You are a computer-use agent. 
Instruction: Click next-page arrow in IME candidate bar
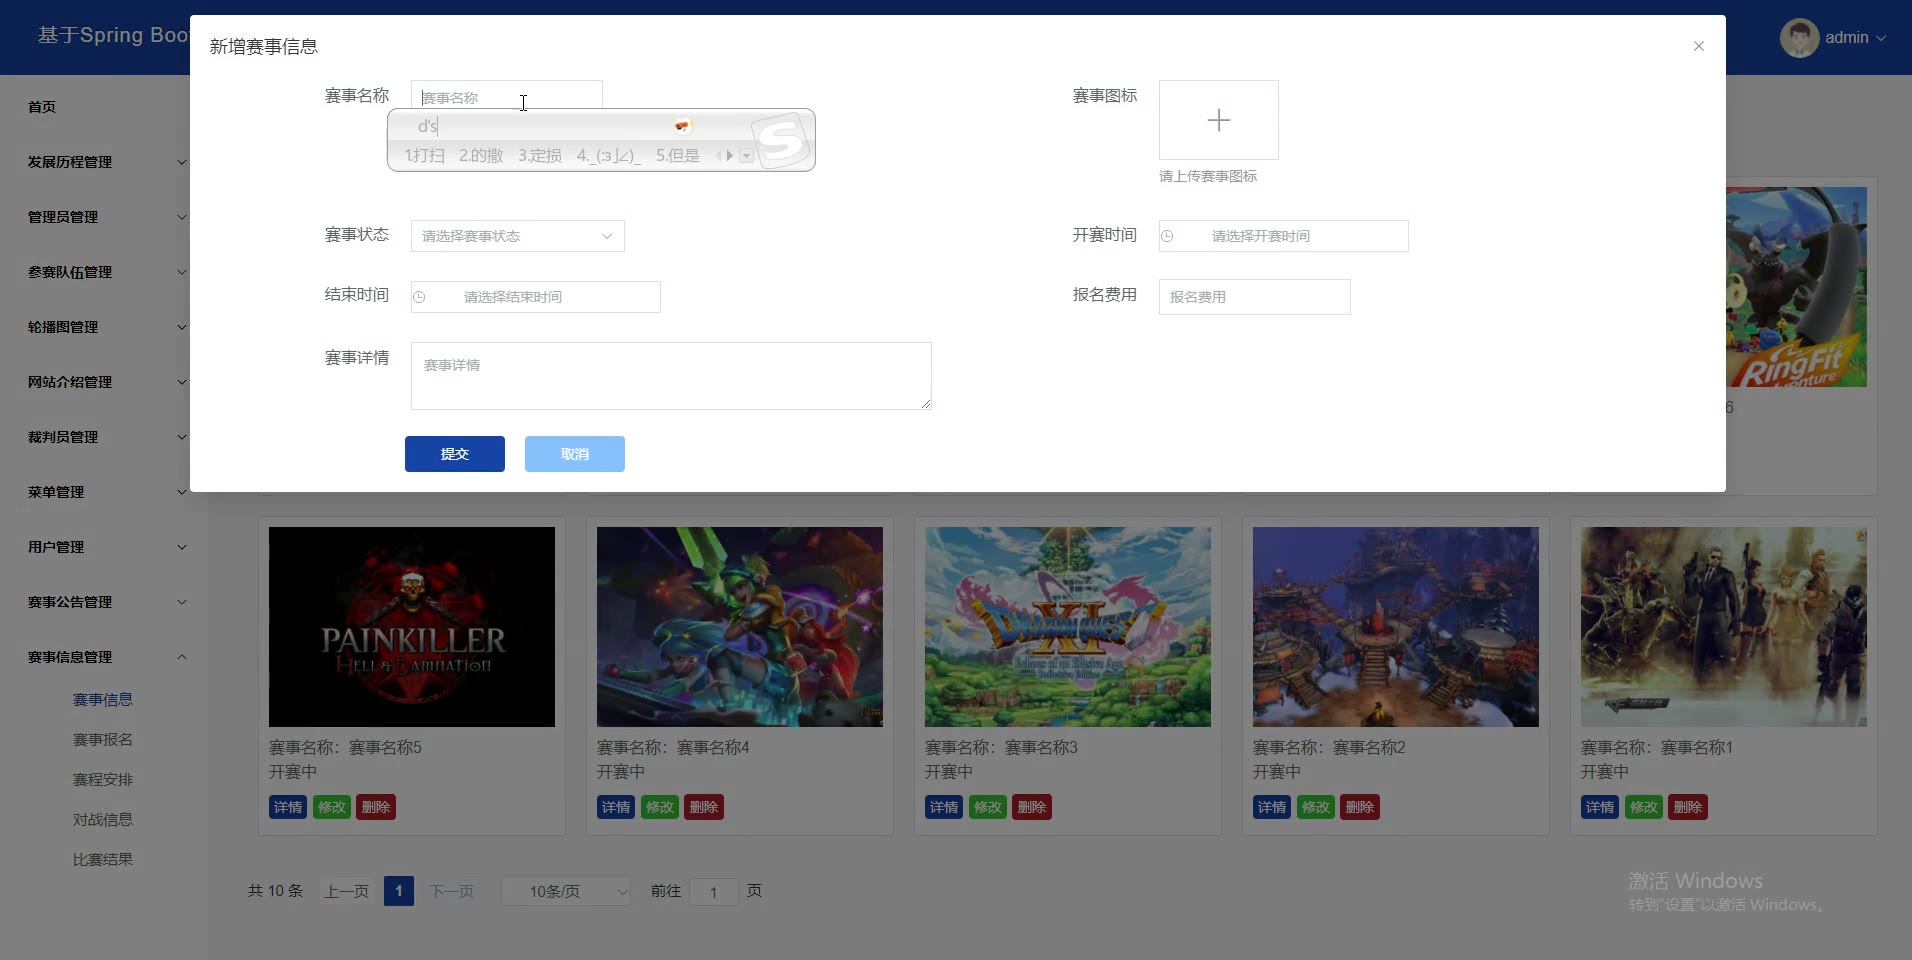[x=730, y=156]
